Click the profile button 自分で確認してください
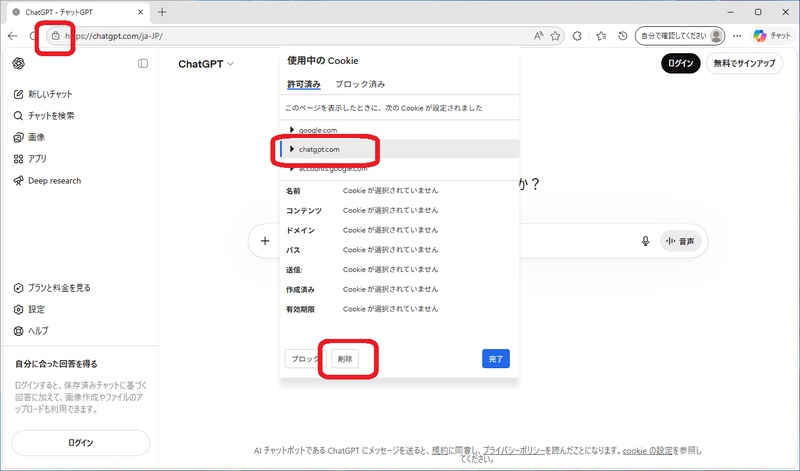800x471 pixels. pos(680,36)
